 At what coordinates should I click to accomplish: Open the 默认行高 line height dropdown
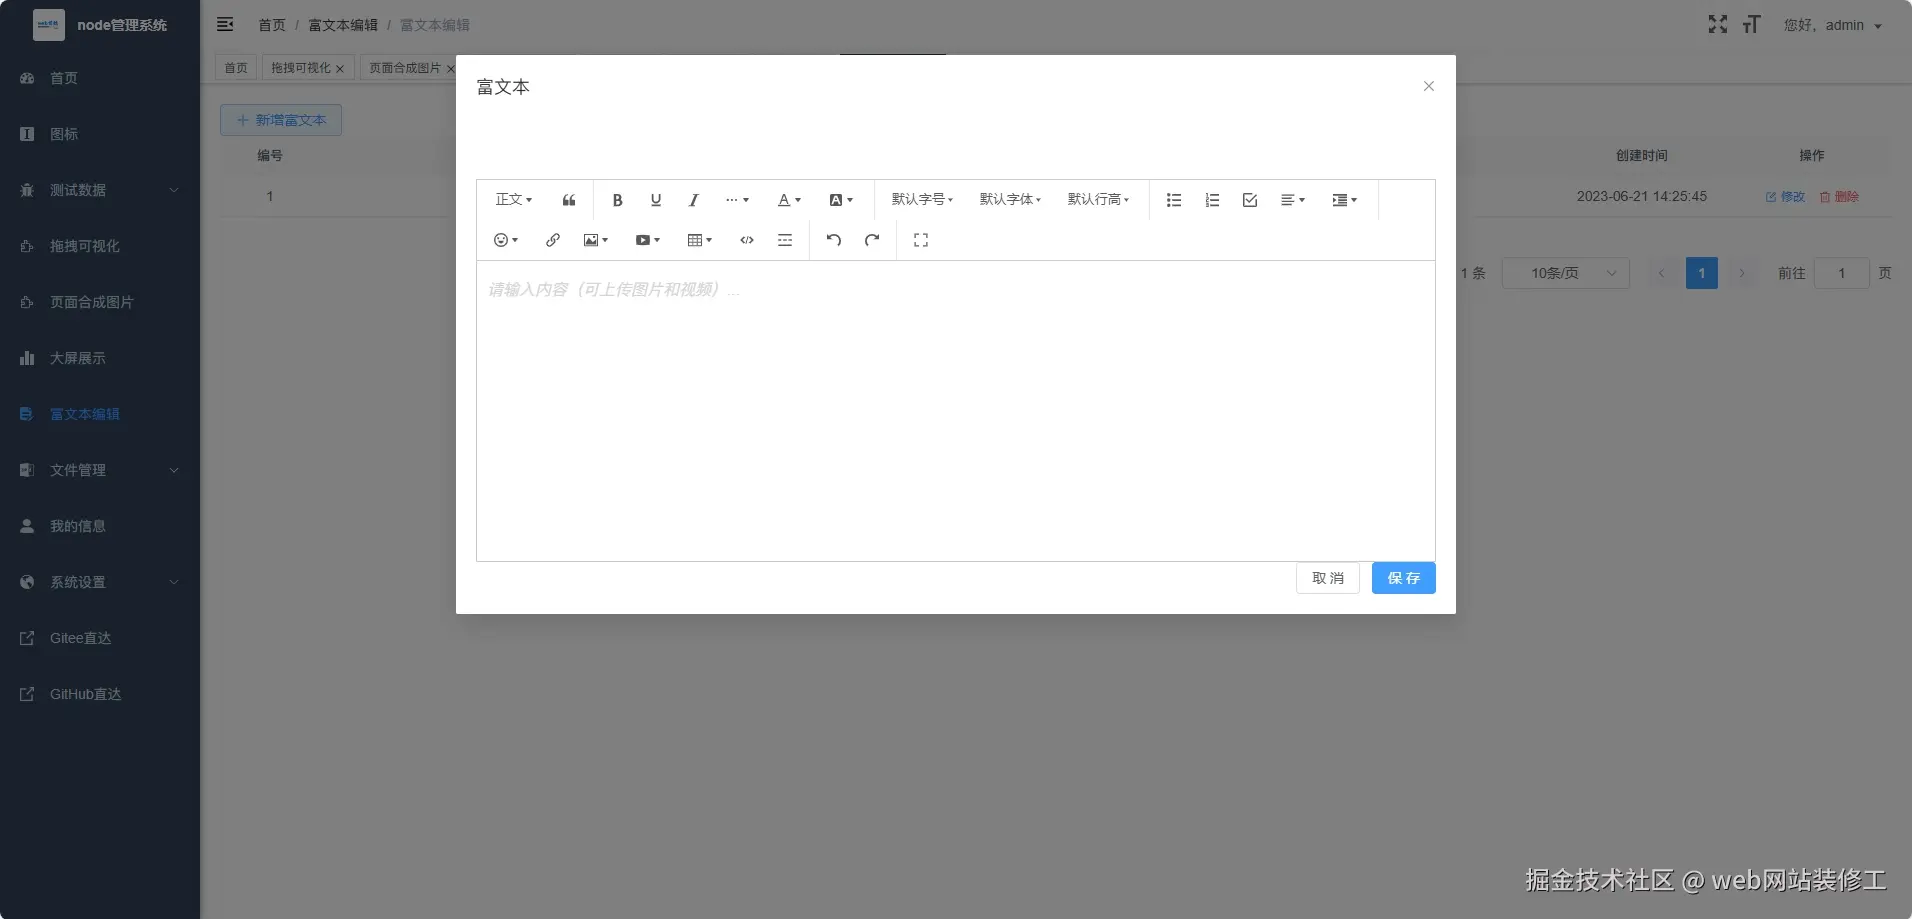tap(1098, 200)
